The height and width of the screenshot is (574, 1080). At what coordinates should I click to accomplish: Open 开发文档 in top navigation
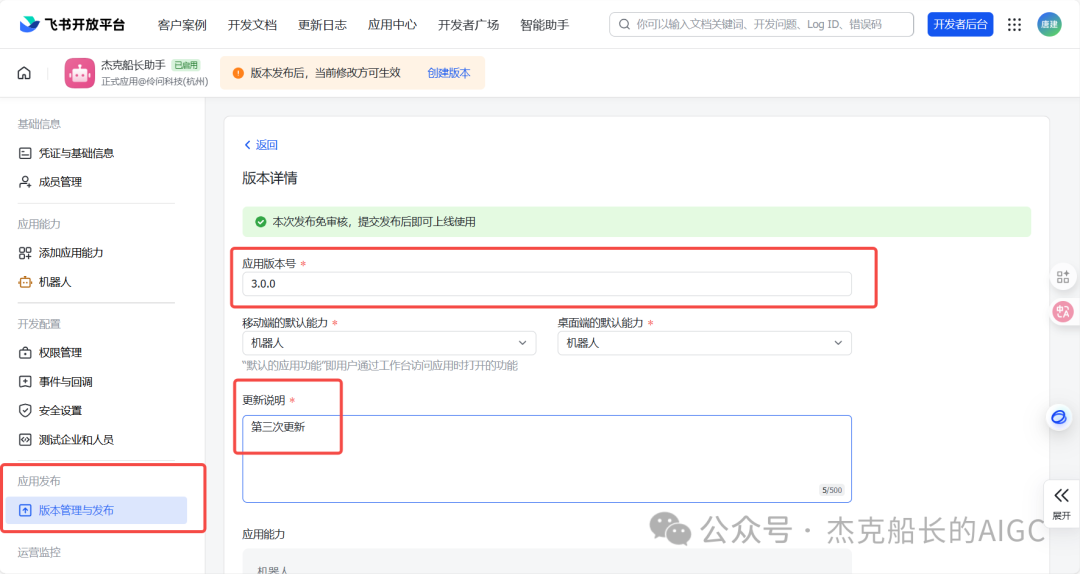point(252,25)
